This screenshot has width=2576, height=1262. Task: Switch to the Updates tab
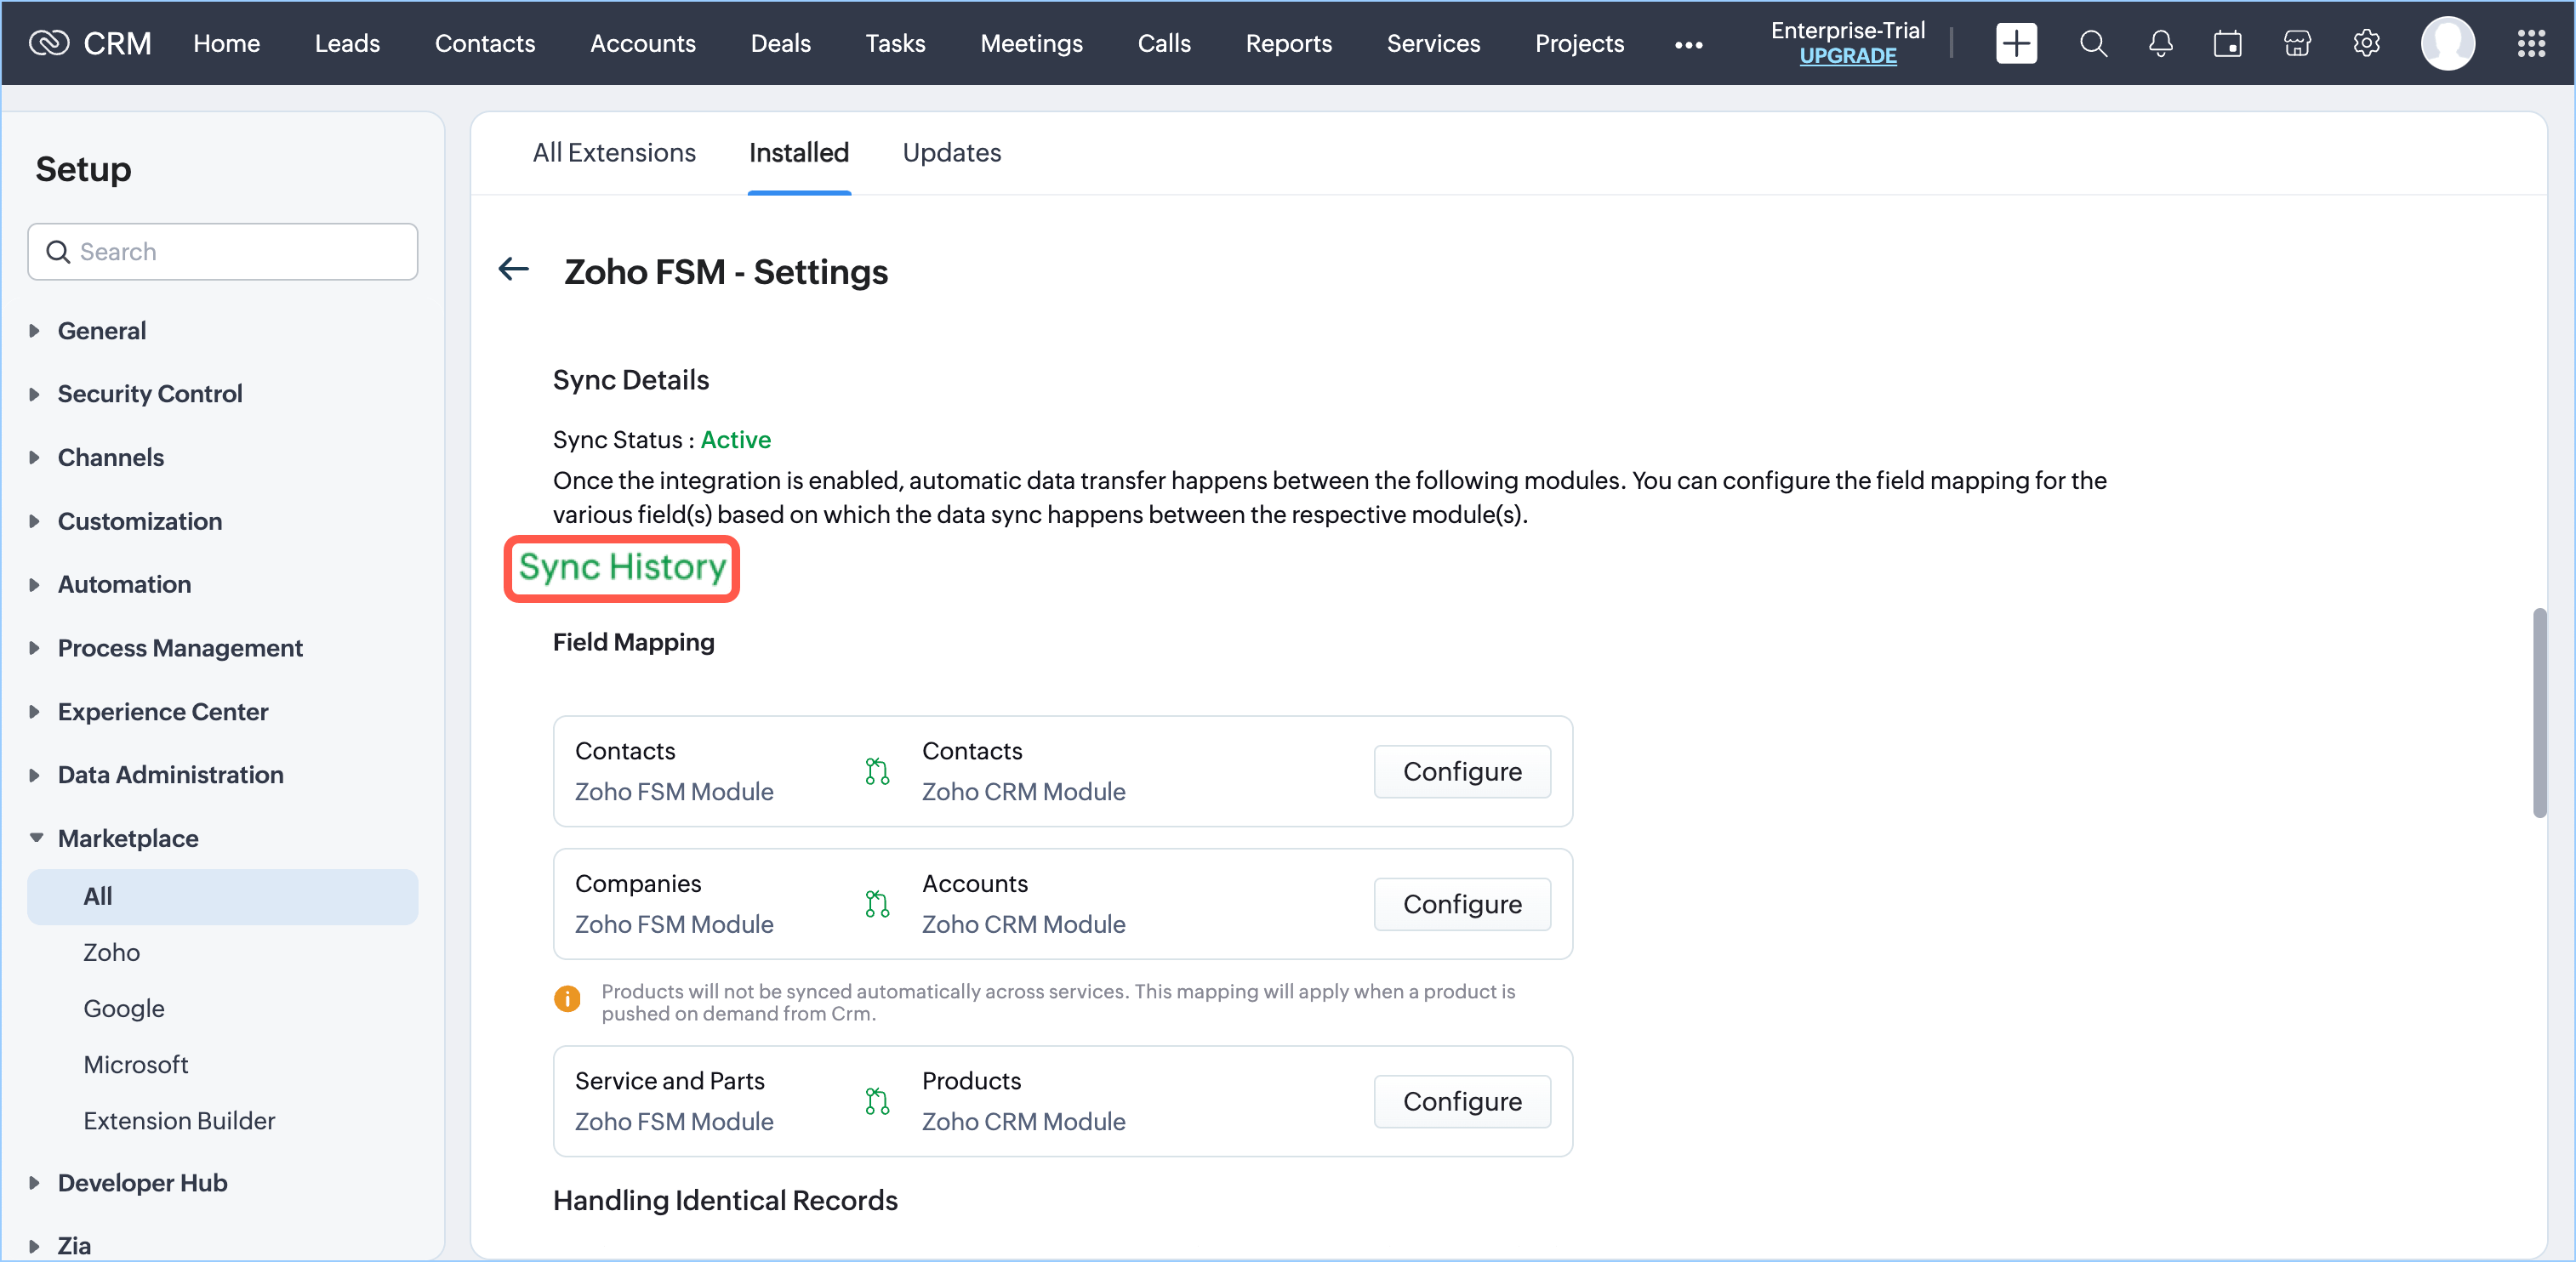click(951, 152)
